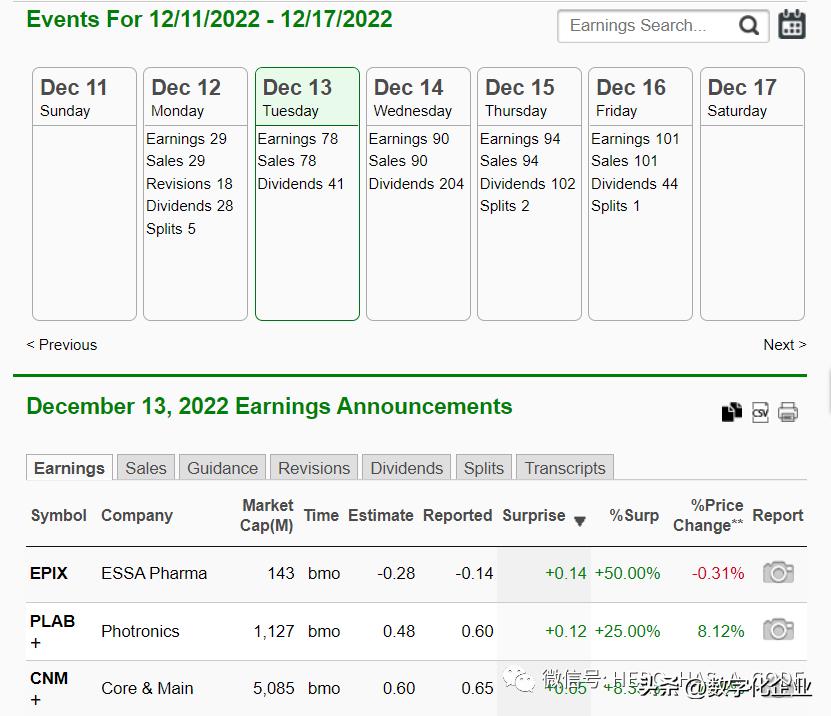Screen dimensions: 831x716
Task: Click the printer icon
Action: 788,412
